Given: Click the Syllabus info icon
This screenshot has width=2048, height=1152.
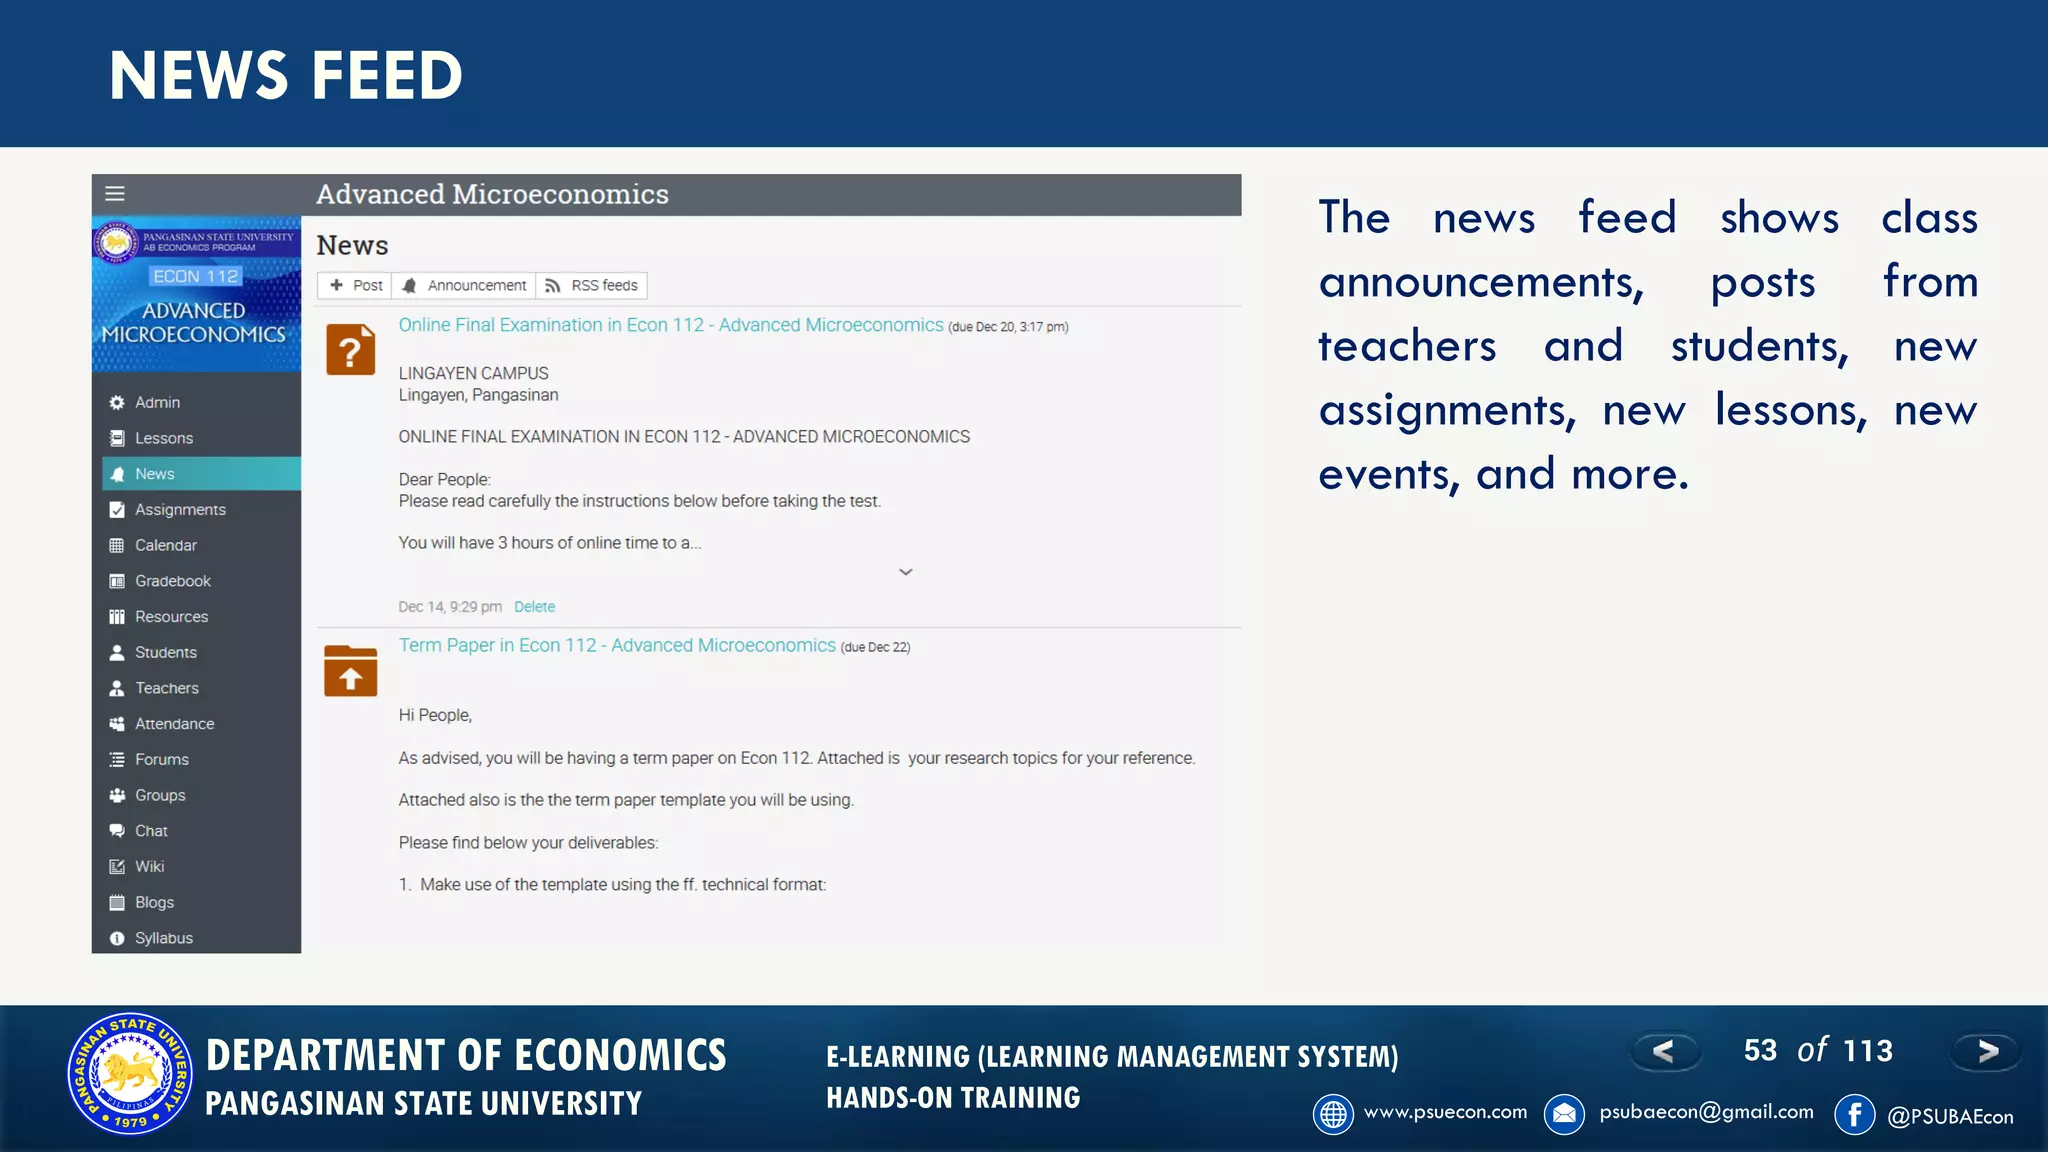Looking at the screenshot, I should [x=117, y=938].
